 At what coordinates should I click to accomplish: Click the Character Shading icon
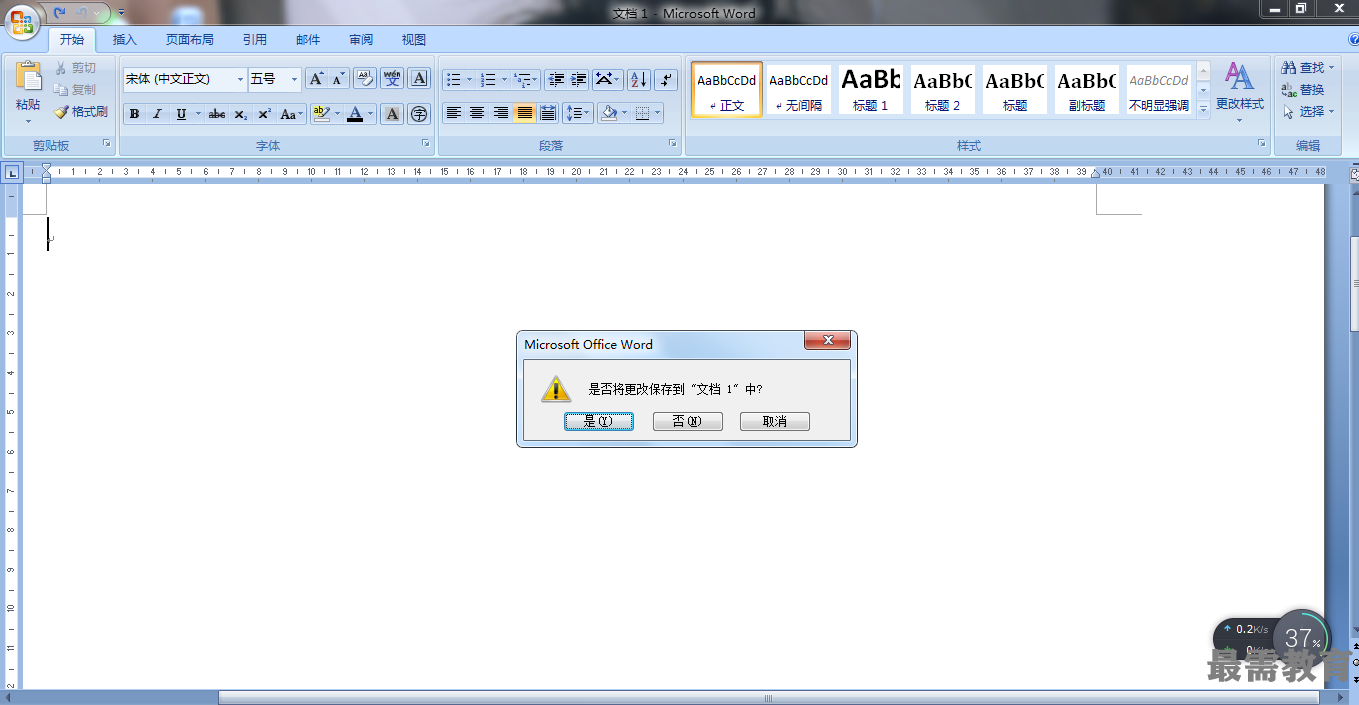pyautogui.click(x=393, y=114)
